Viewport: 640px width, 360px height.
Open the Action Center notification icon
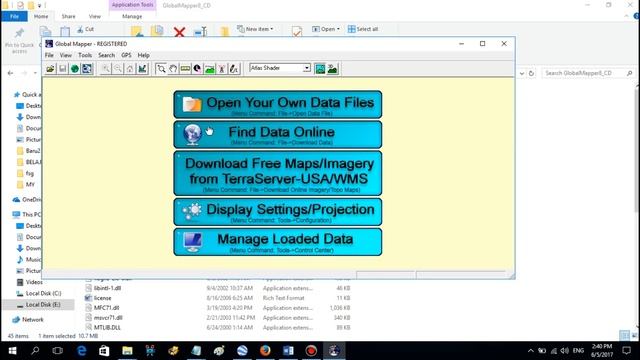pos(627,351)
